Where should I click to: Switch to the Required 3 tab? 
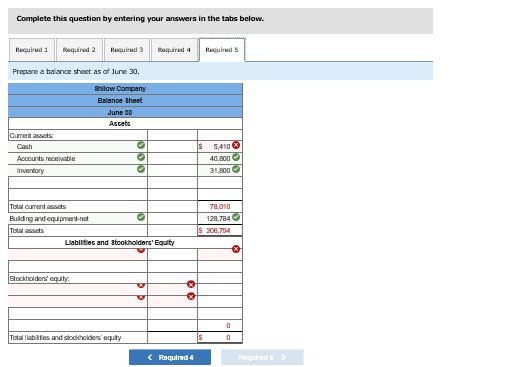[x=127, y=50]
